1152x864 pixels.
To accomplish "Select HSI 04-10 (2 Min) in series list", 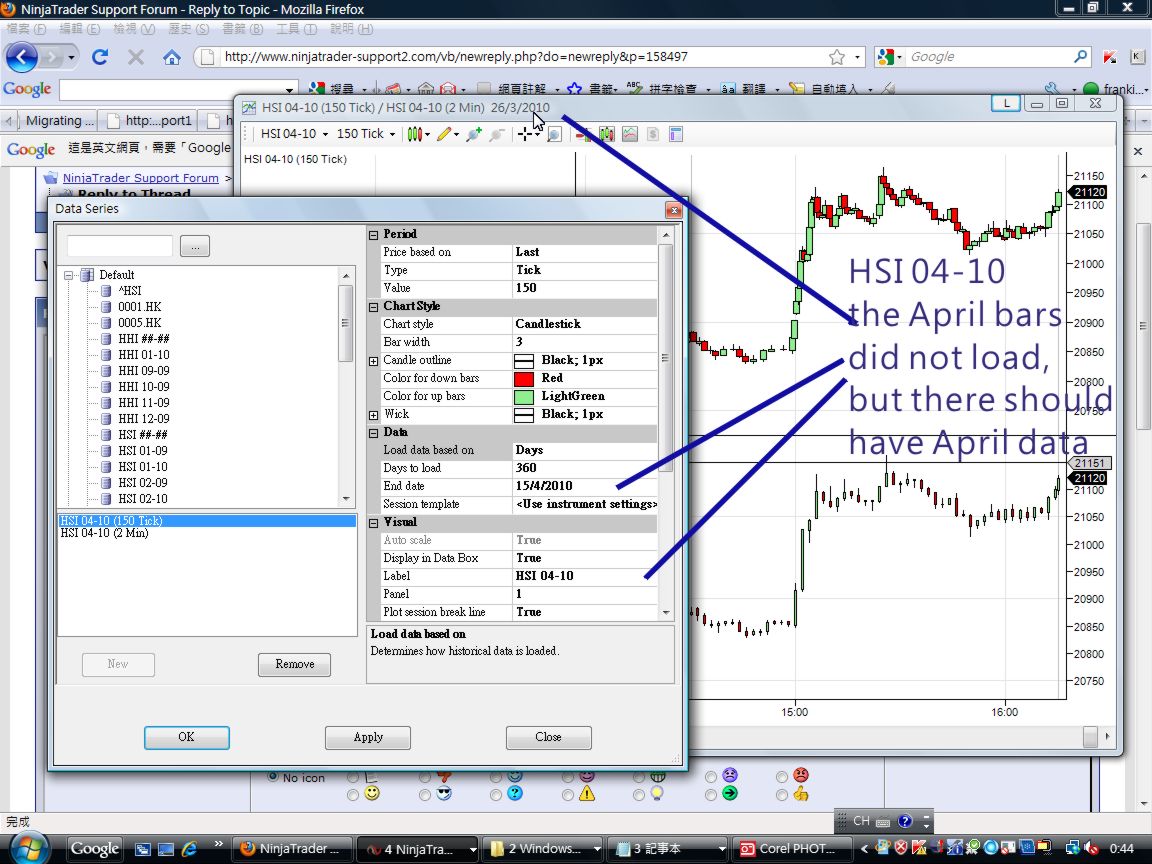I will point(104,533).
